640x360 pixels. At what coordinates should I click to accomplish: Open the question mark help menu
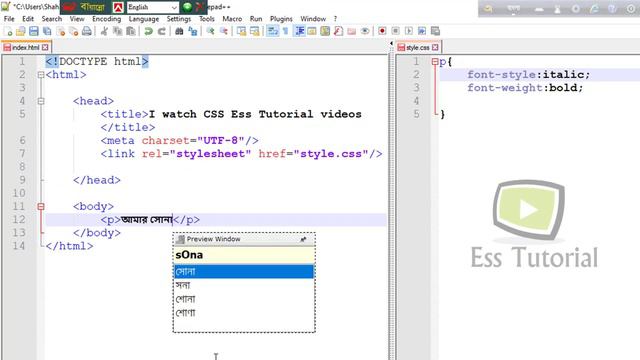335,19
